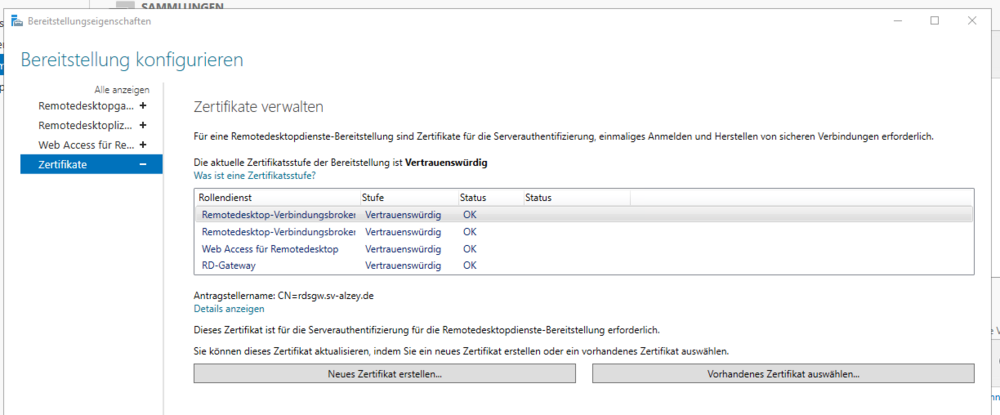The width and height of the screenshot is (1000, 415).
Task: Collapse the Zertifikate section minus icon
Action: point(143,165)
